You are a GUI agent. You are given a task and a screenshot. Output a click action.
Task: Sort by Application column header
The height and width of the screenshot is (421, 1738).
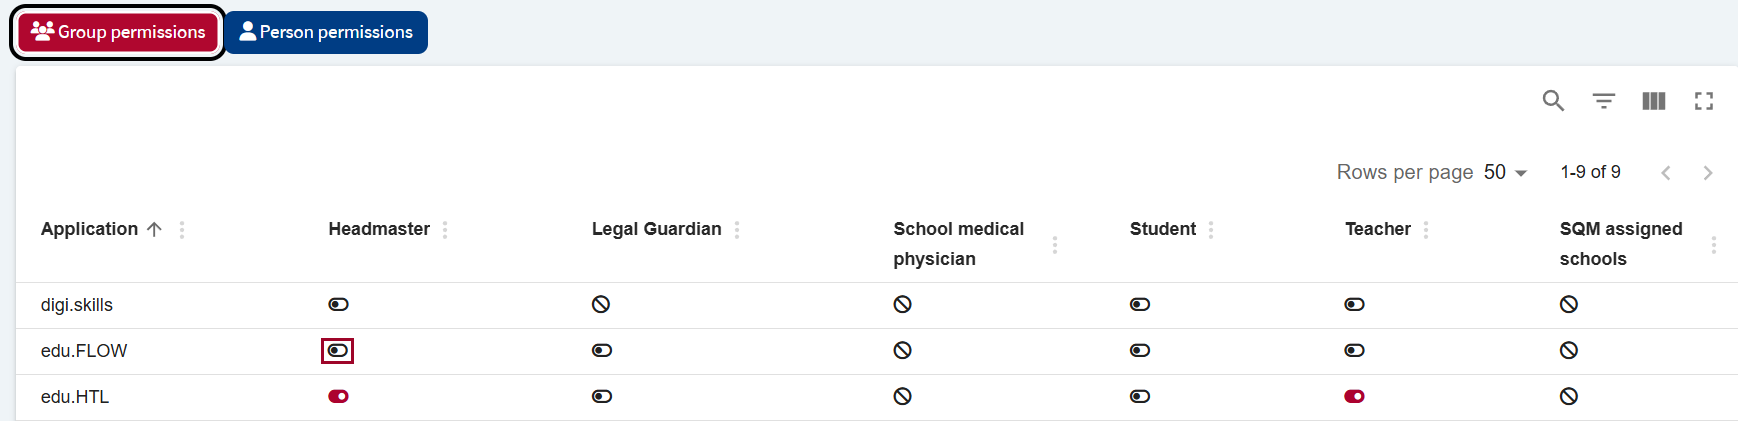[x=89, y=229]
